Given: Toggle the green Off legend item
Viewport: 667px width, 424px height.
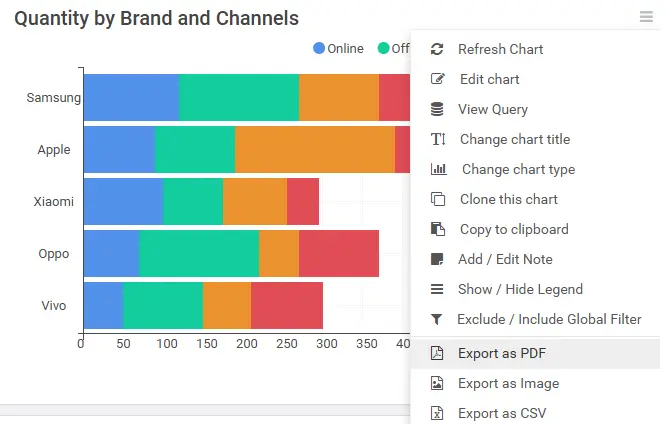Looking at the screenshot, I should click(393, 48).
